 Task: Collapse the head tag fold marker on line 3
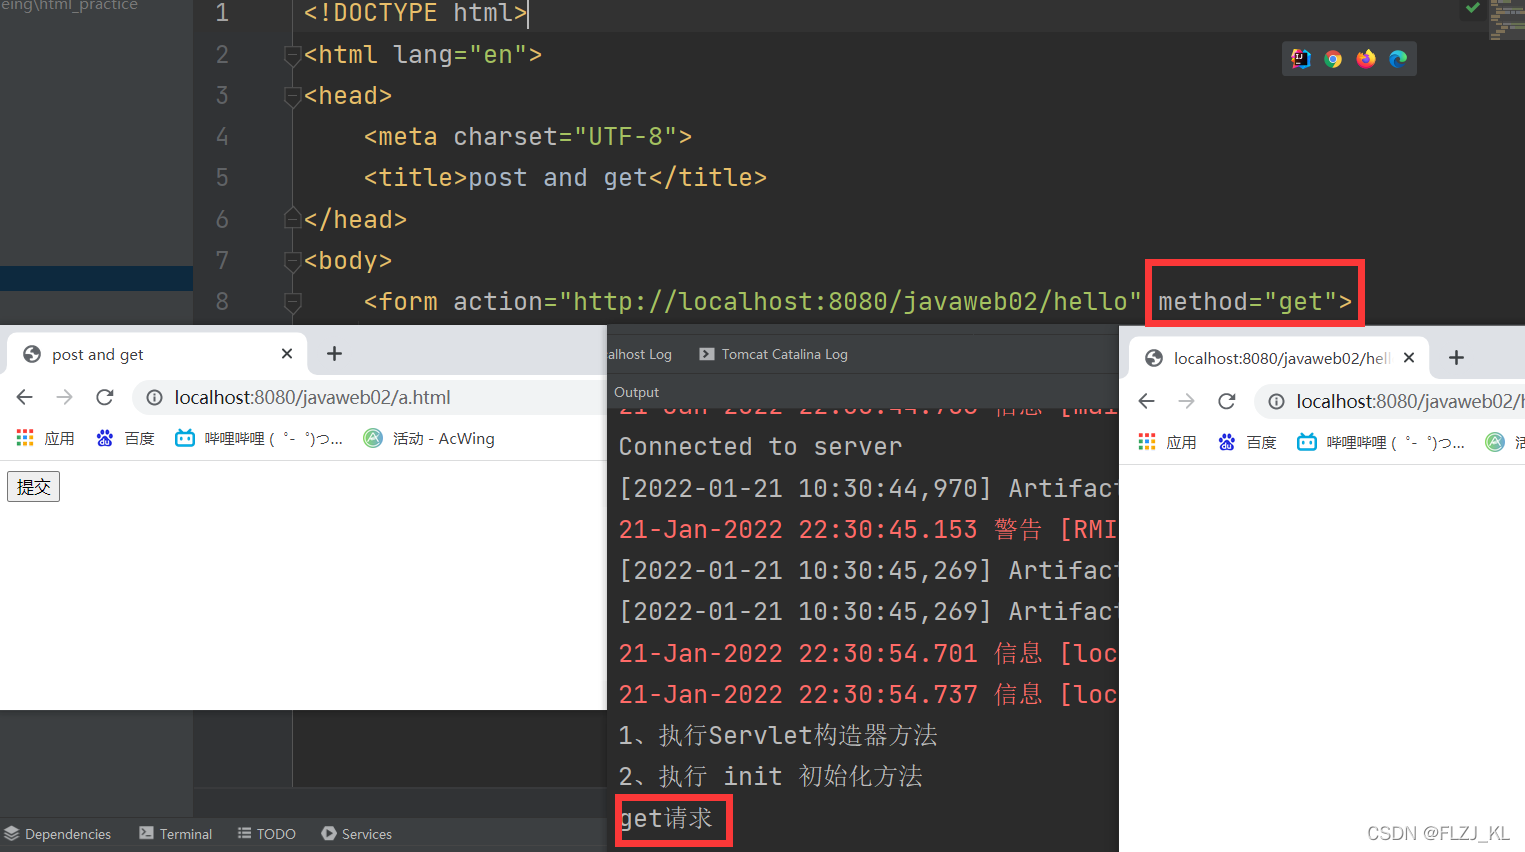pyautogui.click(x=293, y=96)
